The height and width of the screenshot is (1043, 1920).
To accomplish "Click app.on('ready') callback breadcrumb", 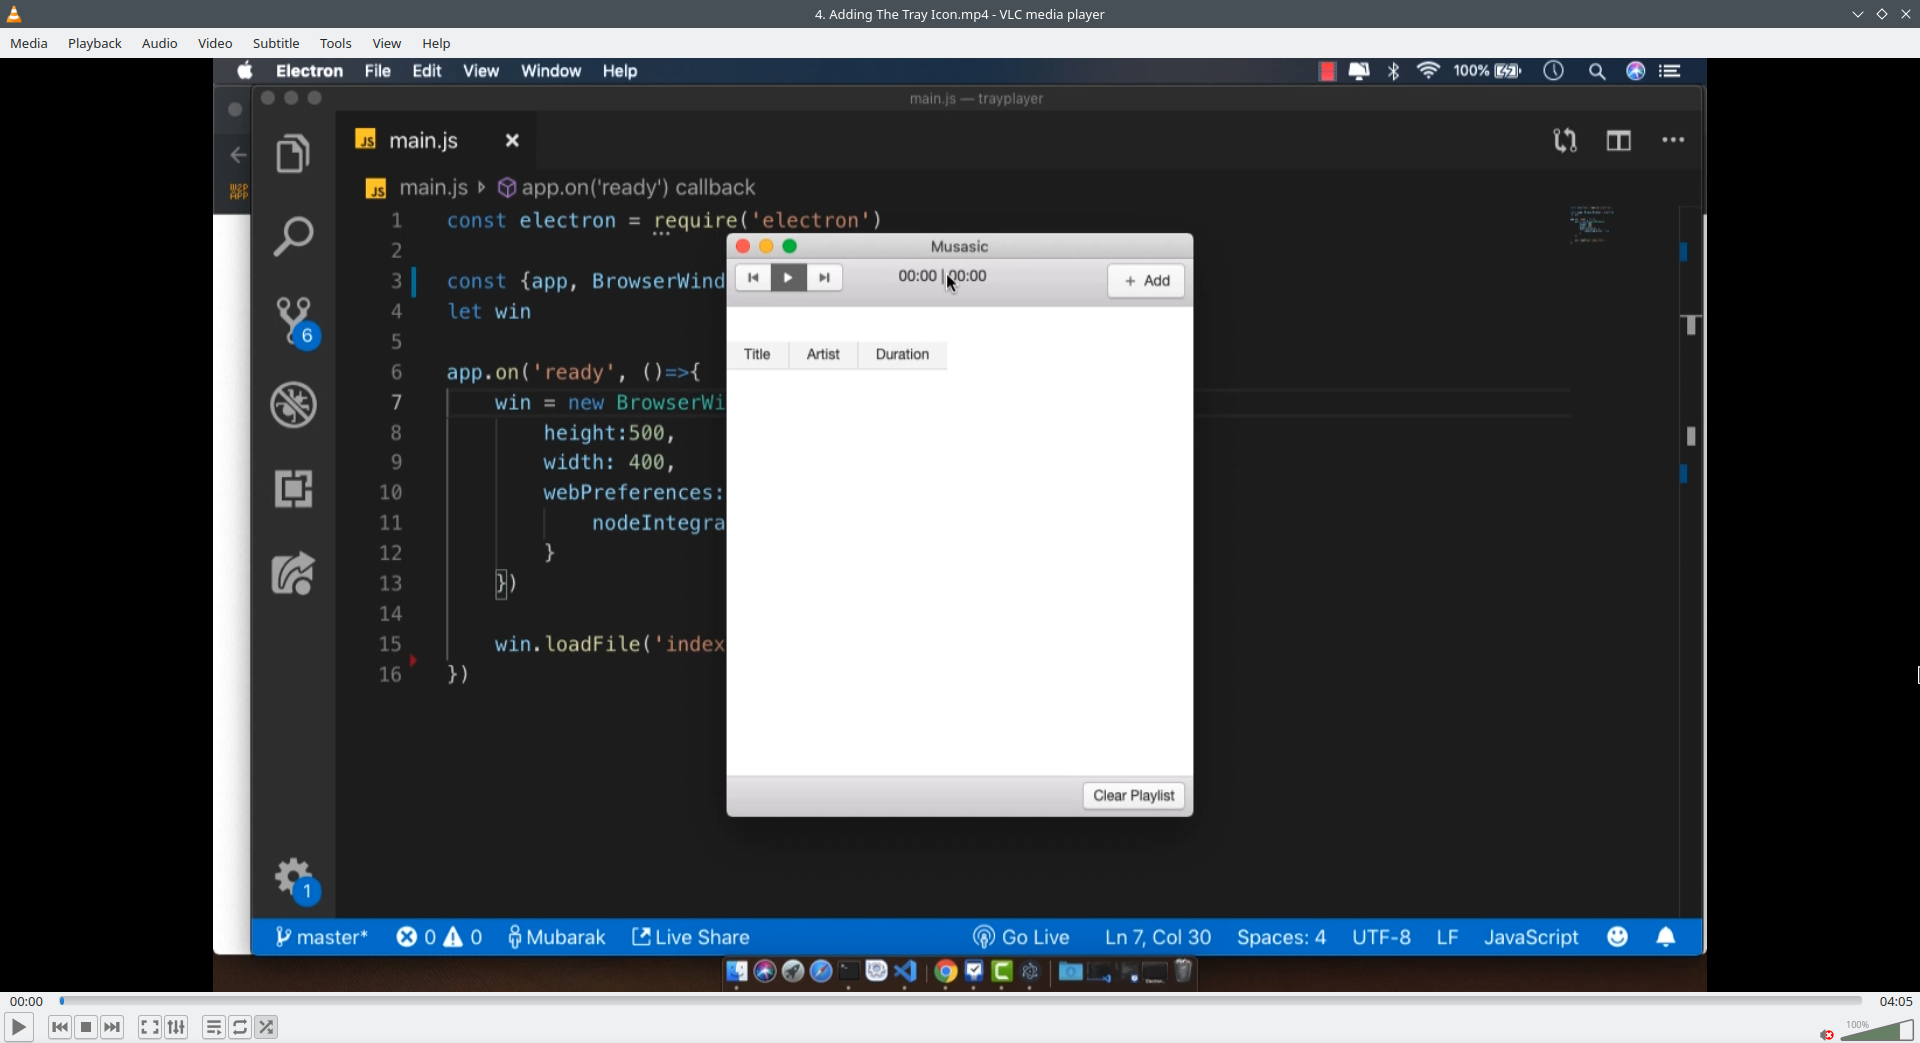I will [x=627, y=188].
